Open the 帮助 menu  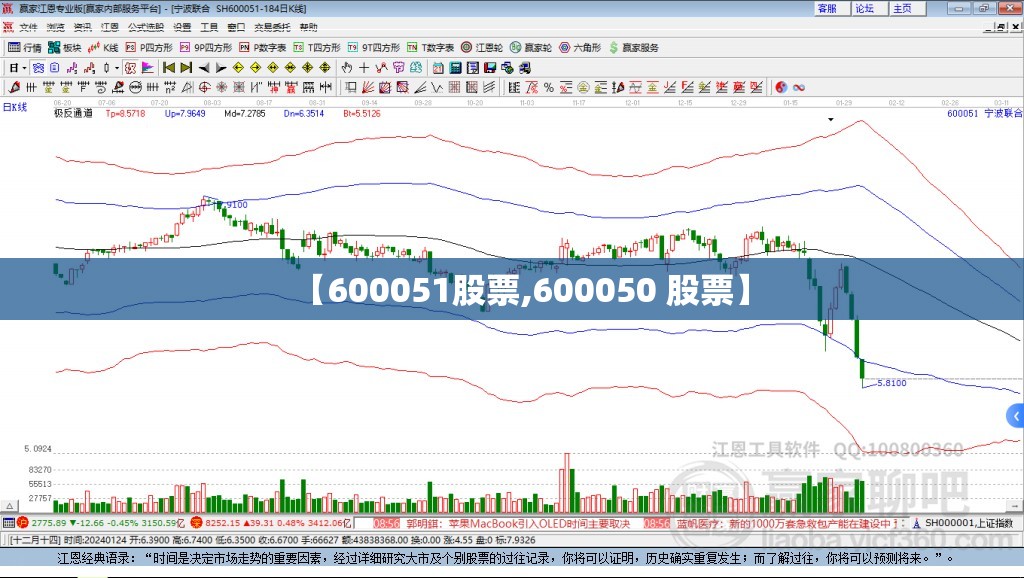click(308, 27)
